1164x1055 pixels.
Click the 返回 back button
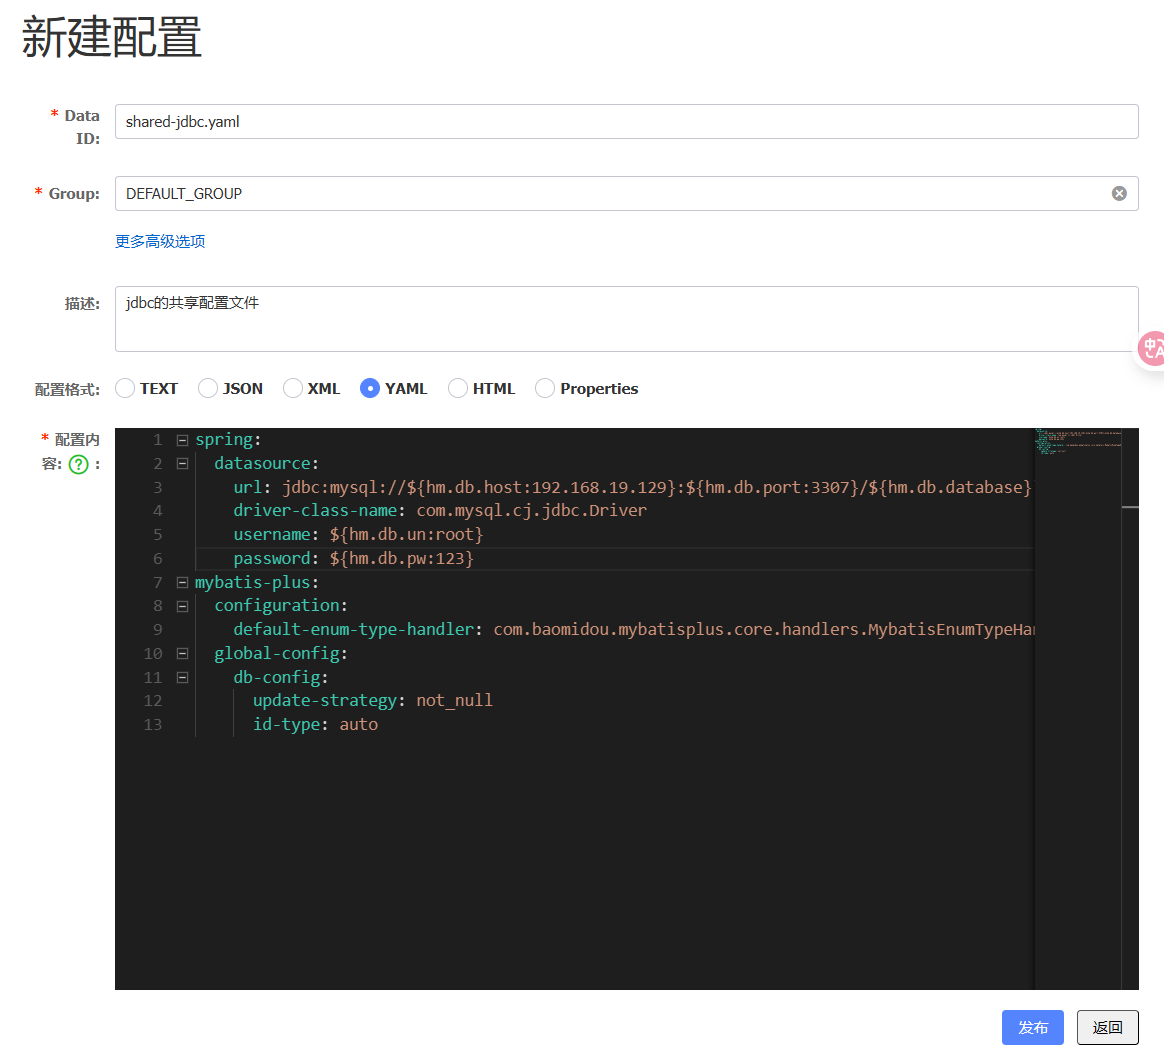(x=1107, y=1027)
